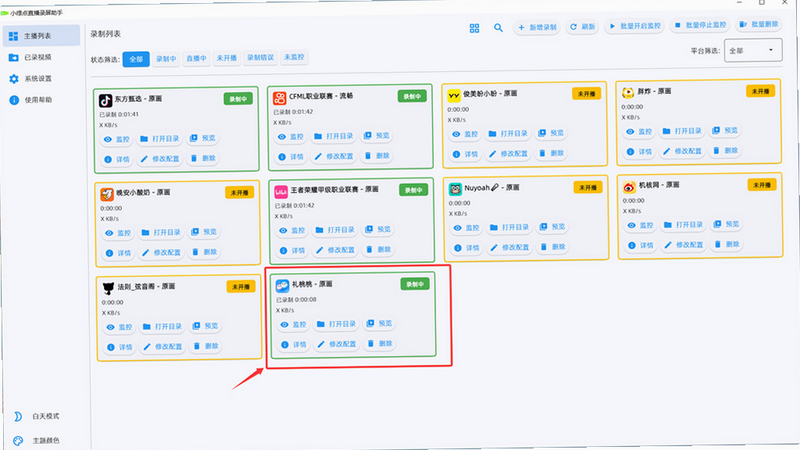Click the black cat logo on 法则_弦音阁 card
This screenshot has height=450, width=800.
[x=109, y=288]
